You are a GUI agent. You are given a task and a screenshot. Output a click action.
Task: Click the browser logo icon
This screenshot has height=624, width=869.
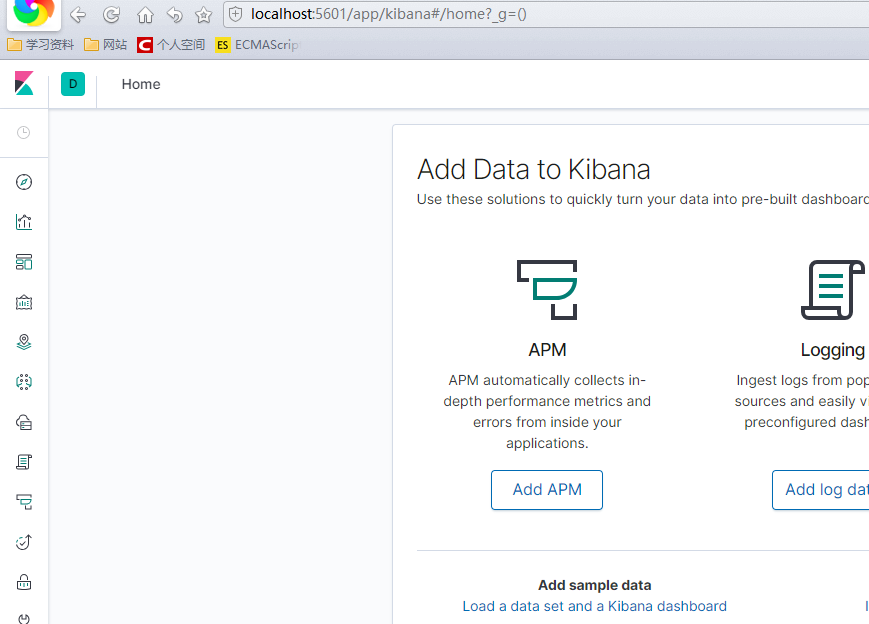click(x=33, y=12)
